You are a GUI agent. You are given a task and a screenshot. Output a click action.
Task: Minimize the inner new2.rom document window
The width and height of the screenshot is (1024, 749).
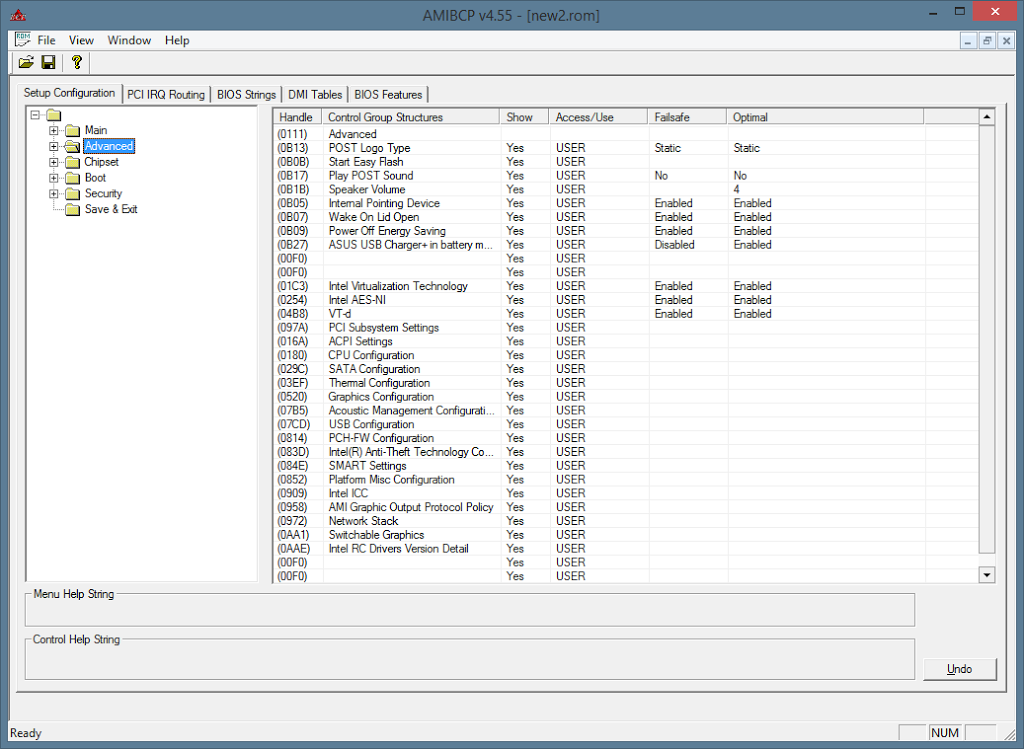click(968, 40)
